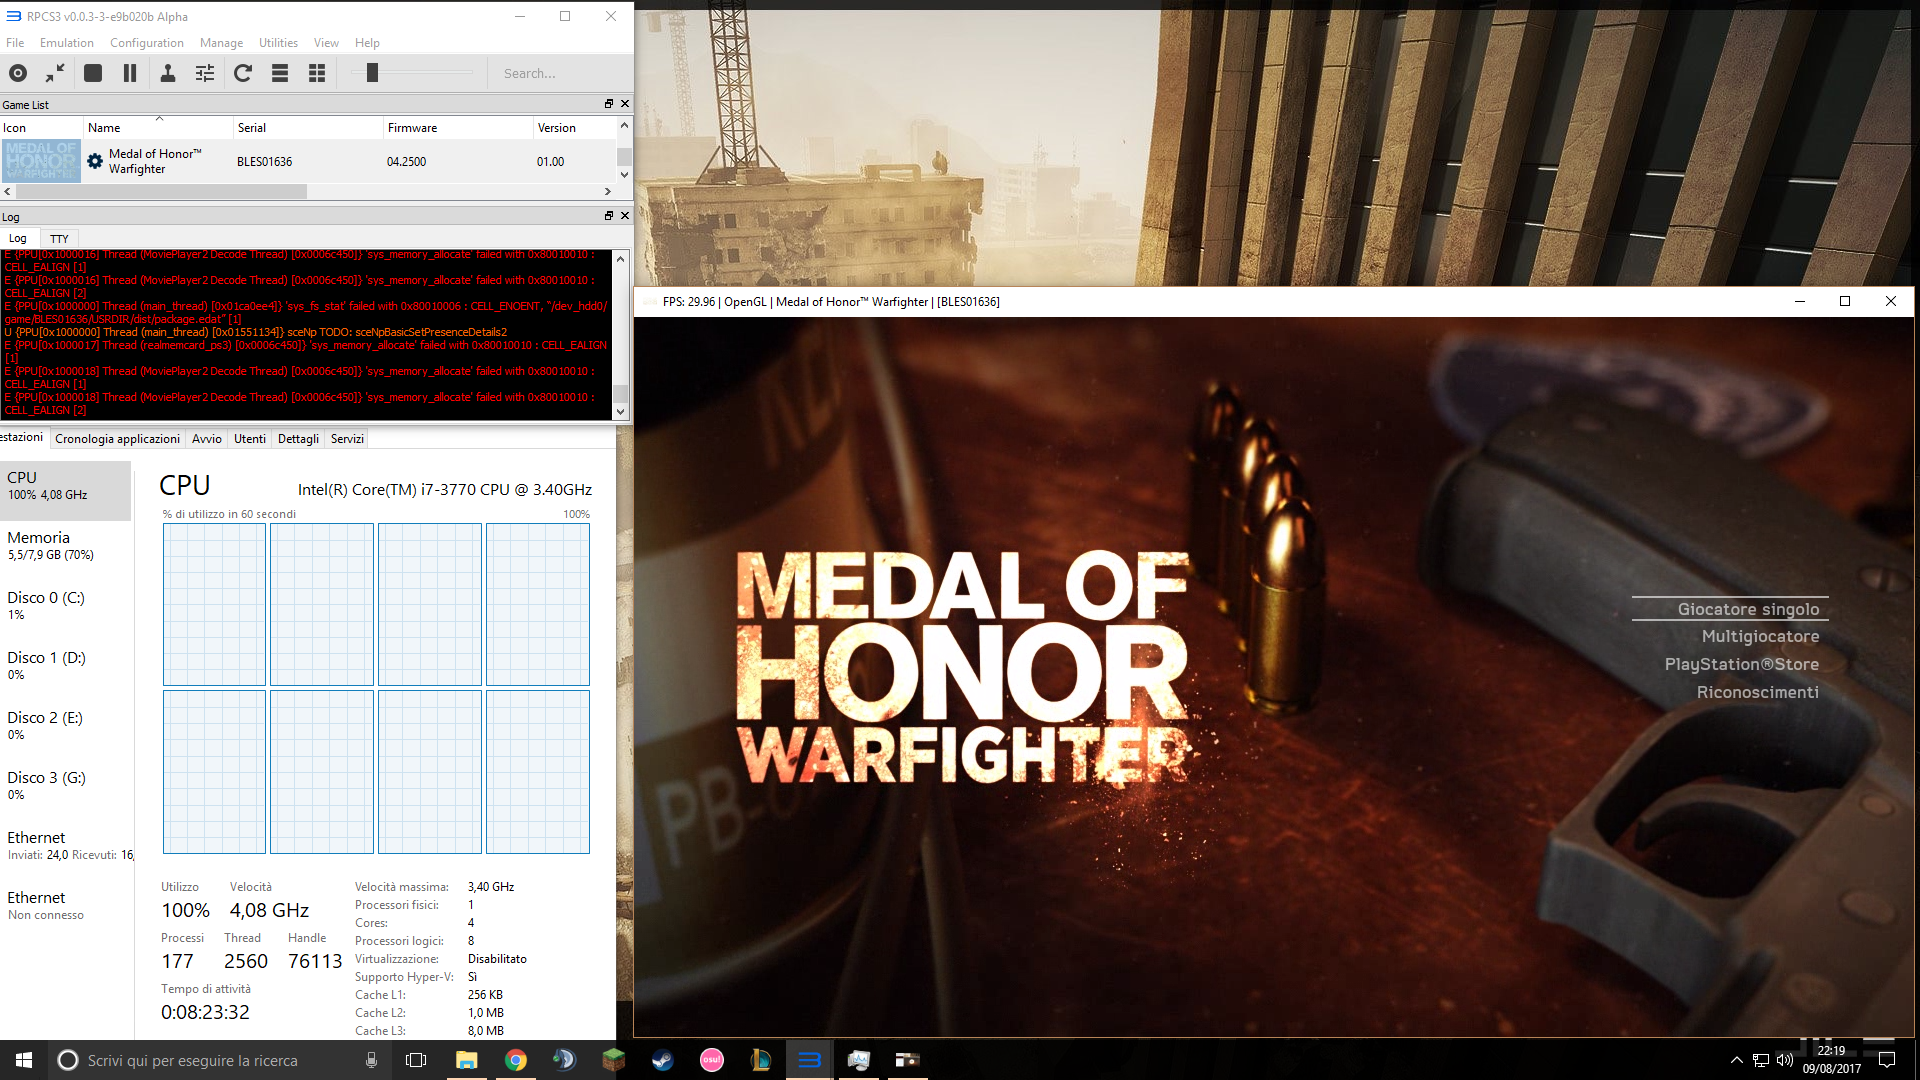Switch game list to grid view
Image resolution: width=1920 pixels, height=1080 pixels.
click(x=317, y=73)
